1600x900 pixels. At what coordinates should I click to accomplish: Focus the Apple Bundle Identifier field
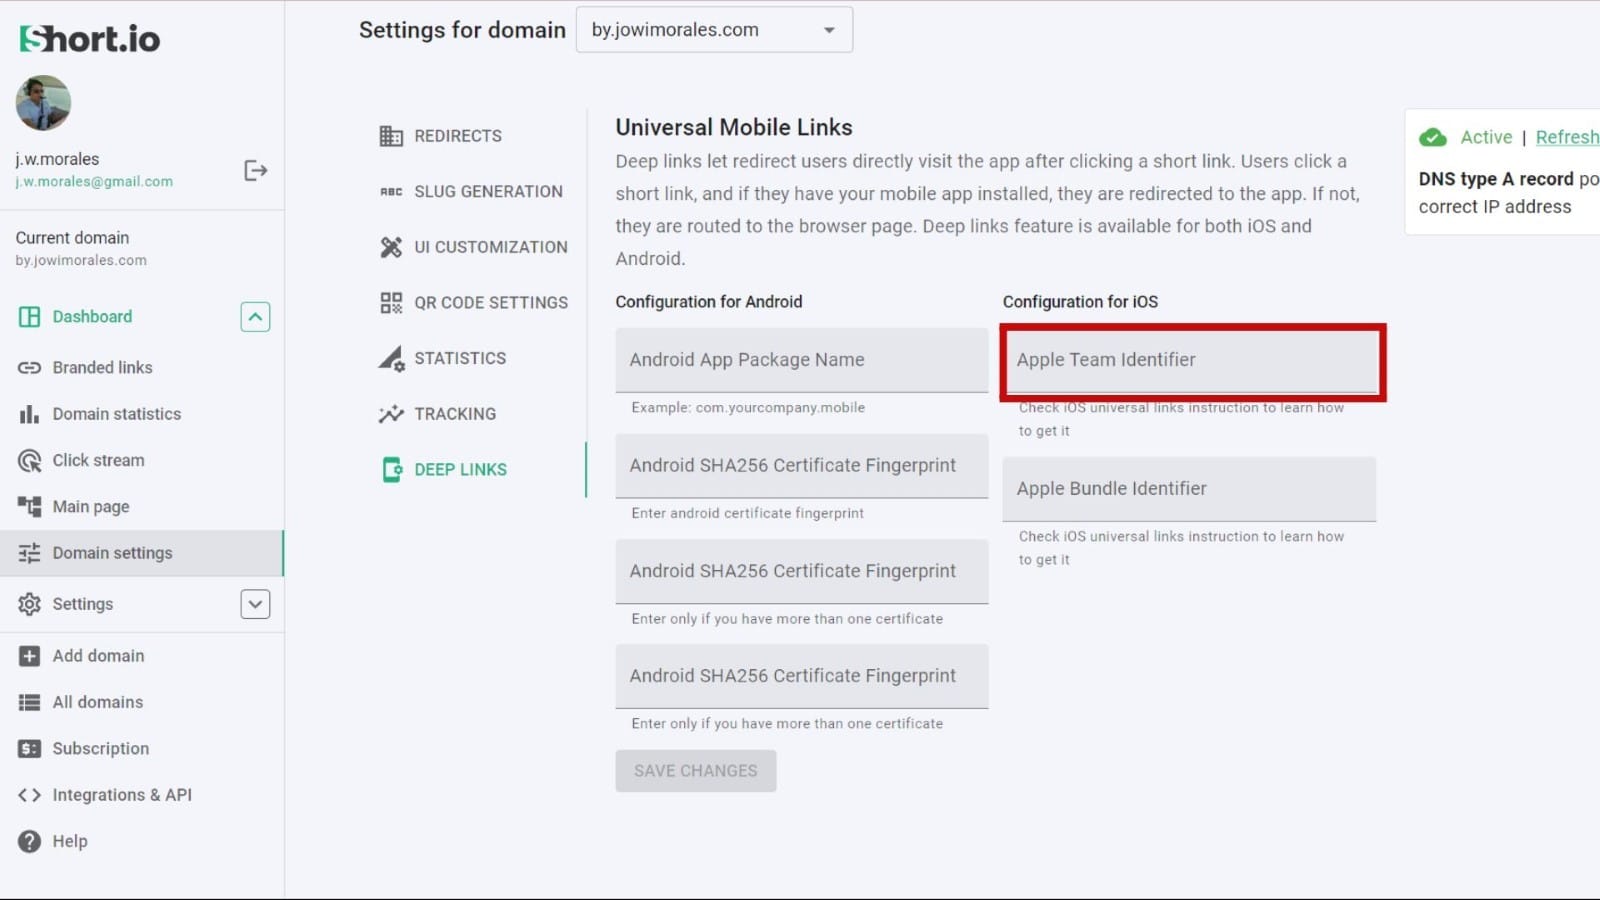[x=1190, y=489]
